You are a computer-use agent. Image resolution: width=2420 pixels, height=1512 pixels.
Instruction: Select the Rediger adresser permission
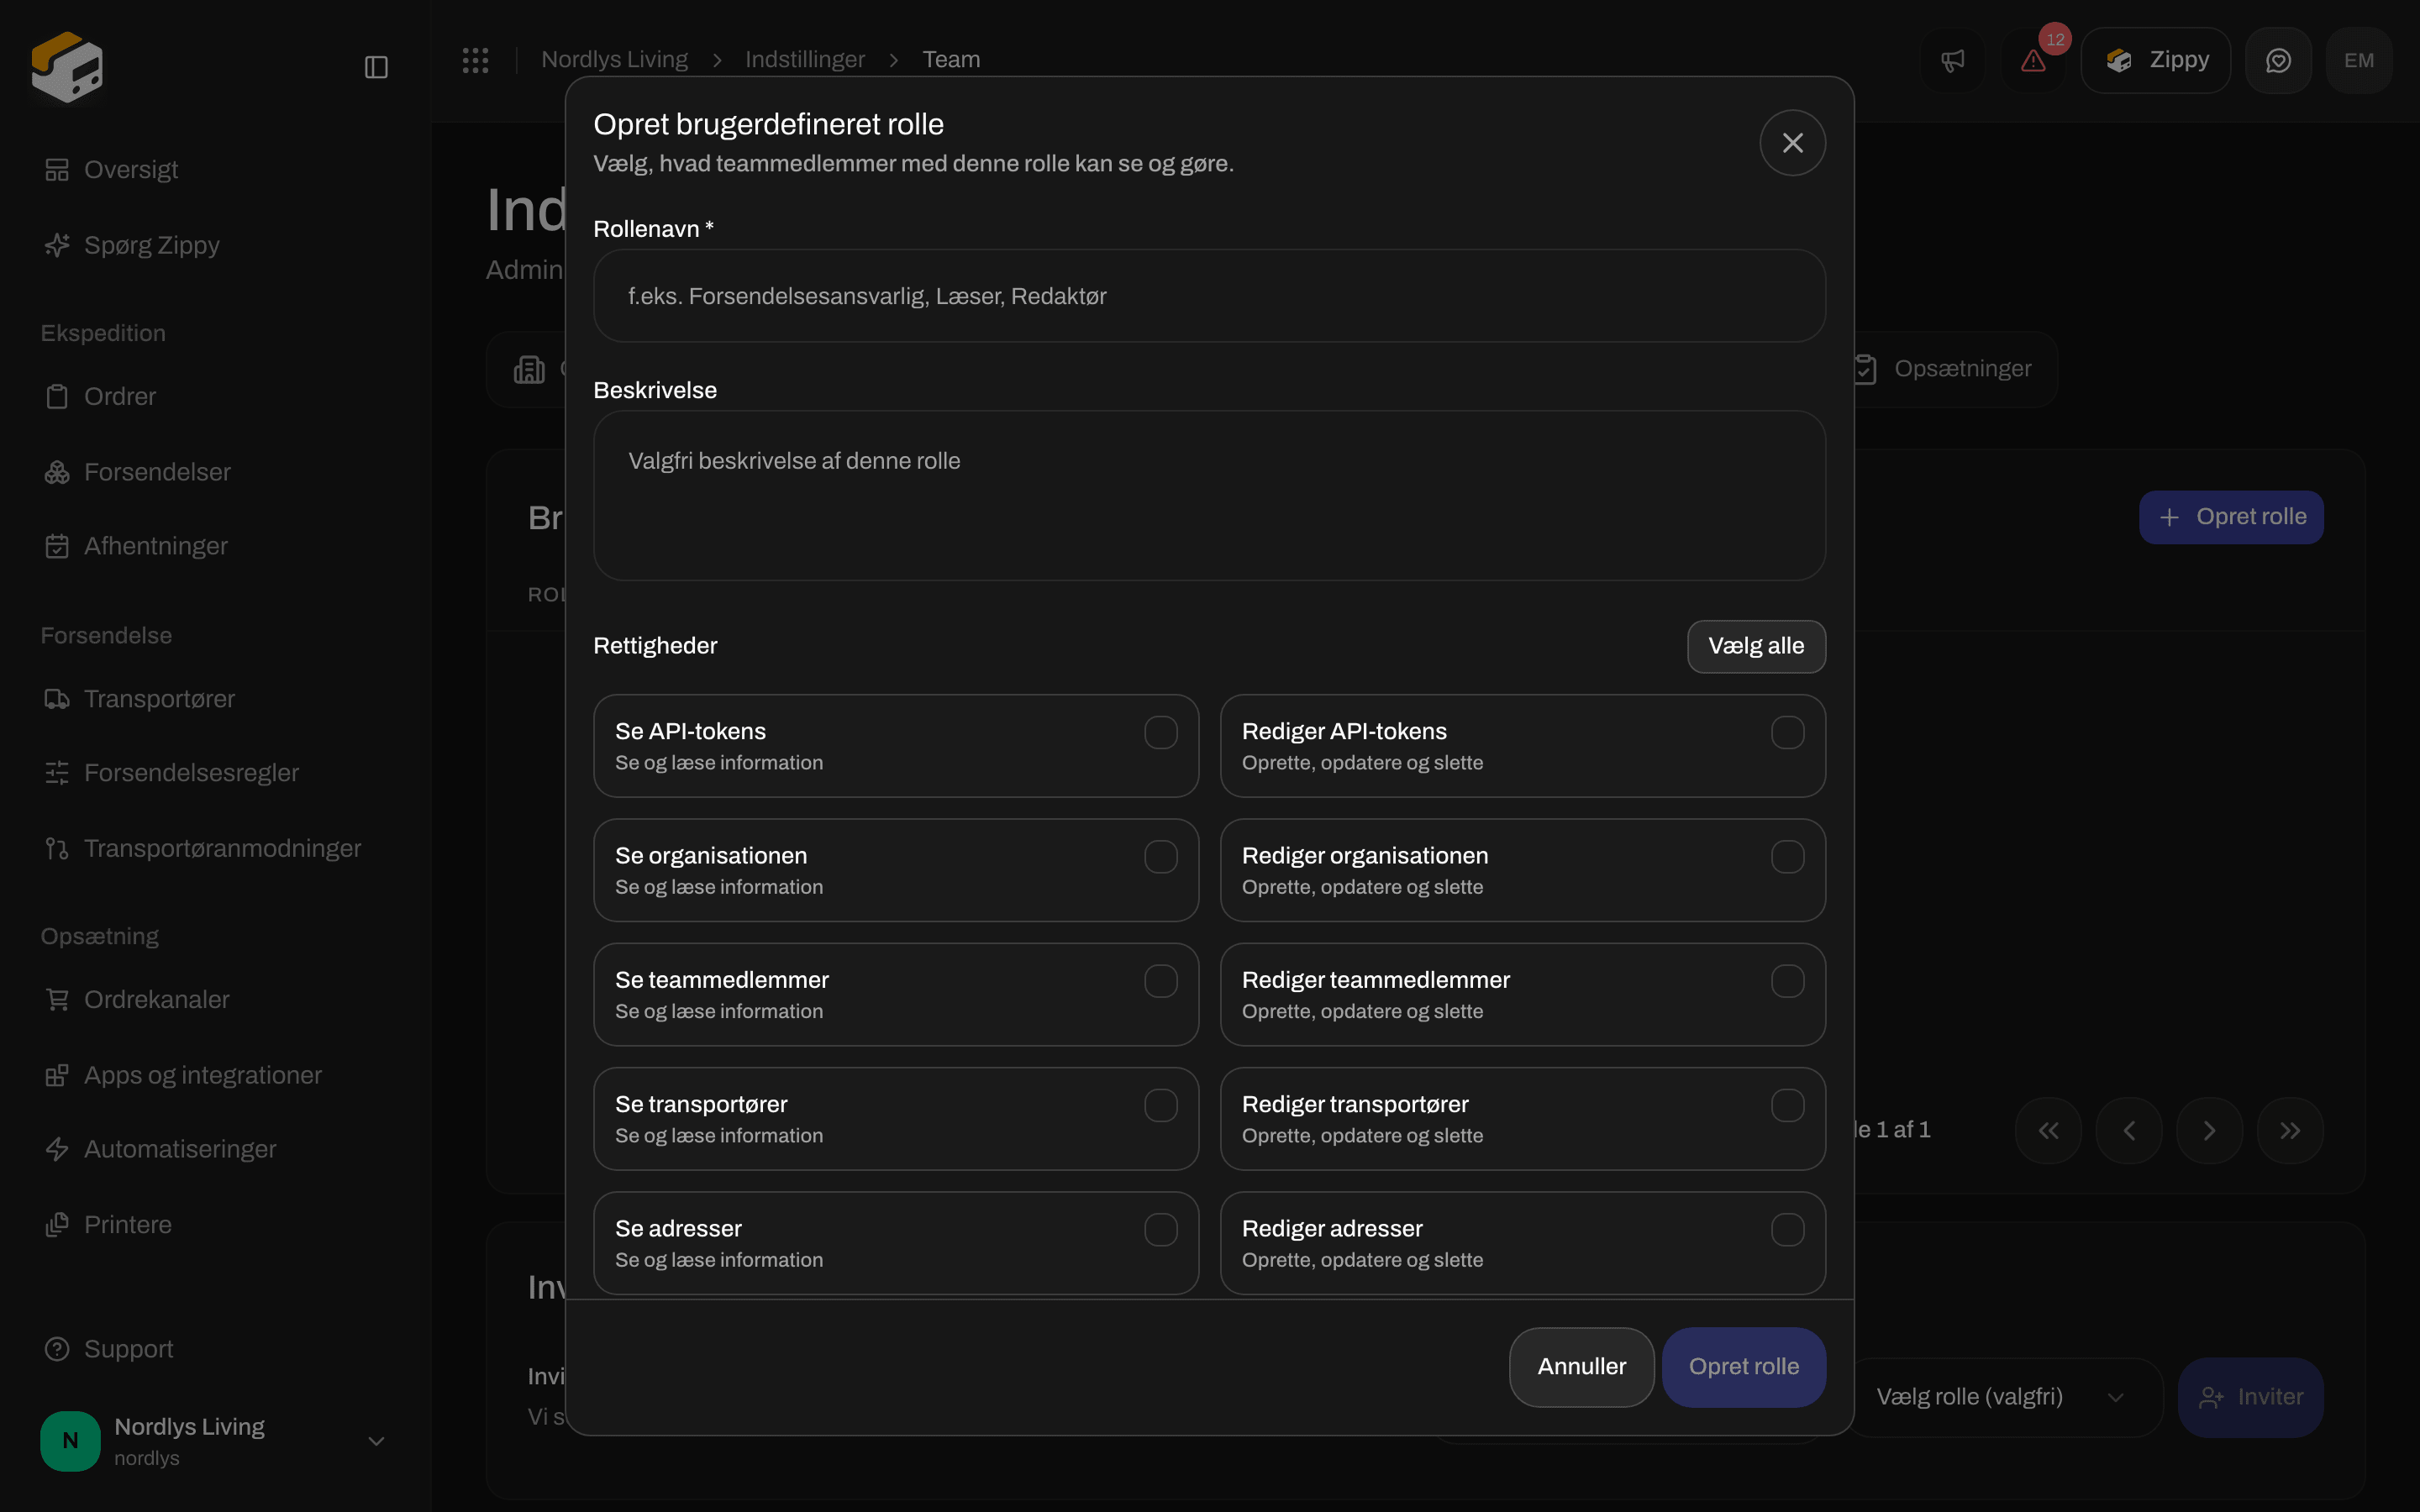coord(1787,1230)
